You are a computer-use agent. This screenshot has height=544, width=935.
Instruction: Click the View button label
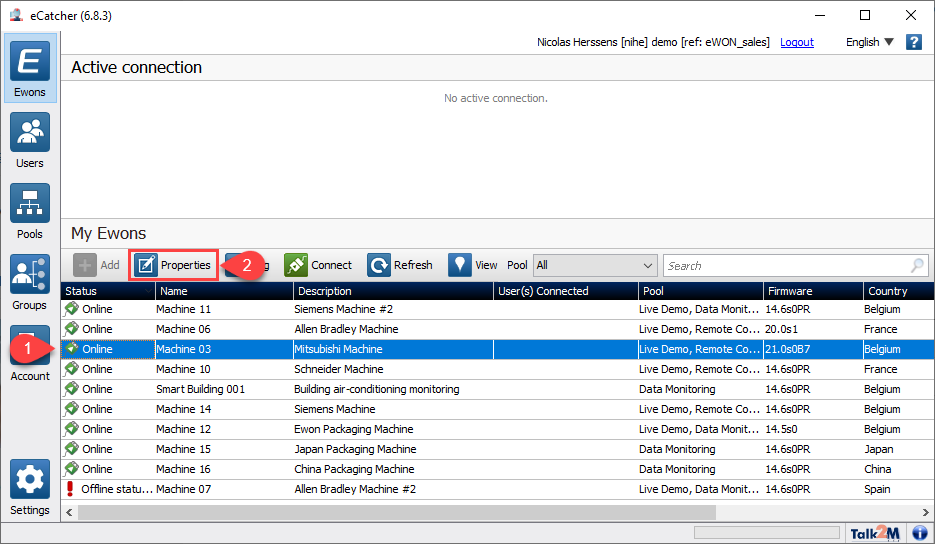click(486, 265)
